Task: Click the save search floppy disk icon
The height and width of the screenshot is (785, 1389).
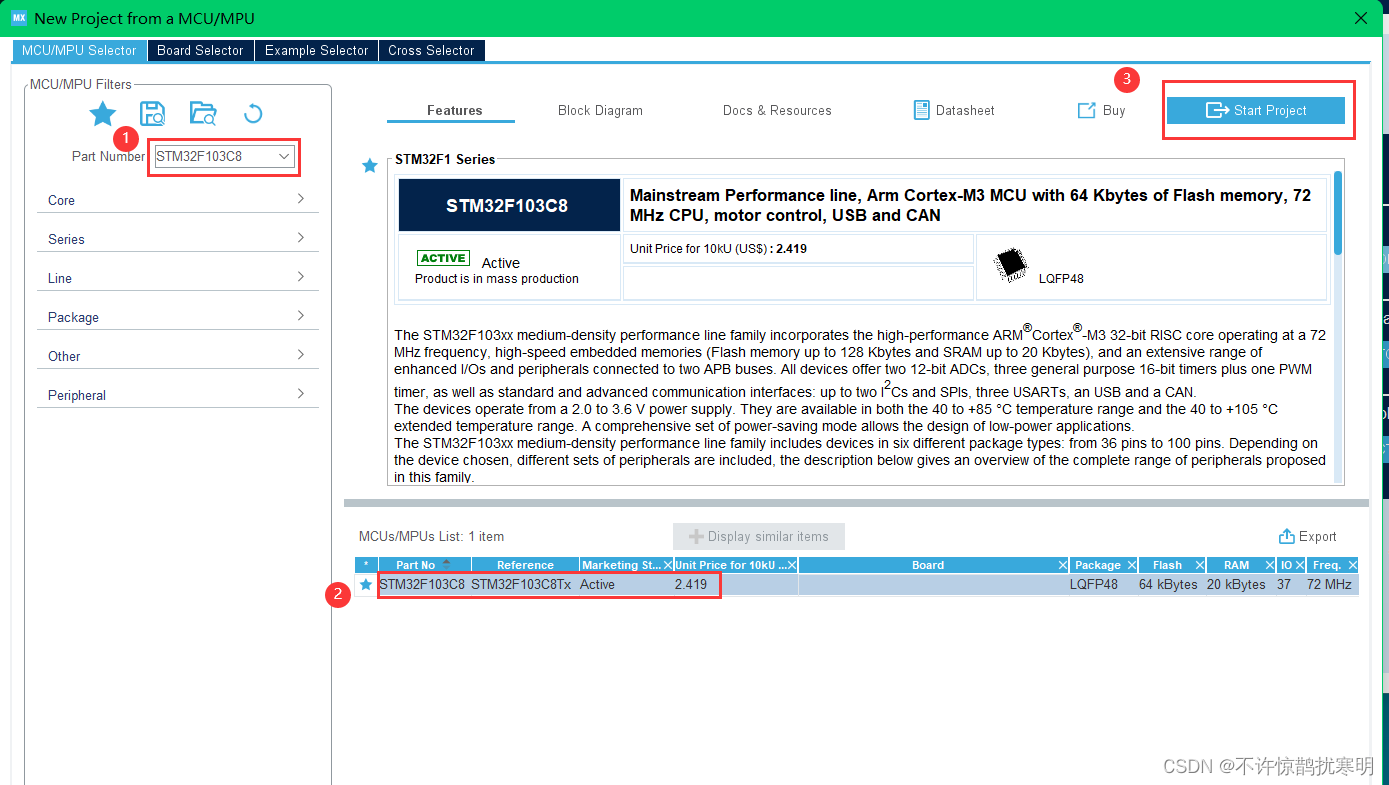Action: (x=153, y=113)
